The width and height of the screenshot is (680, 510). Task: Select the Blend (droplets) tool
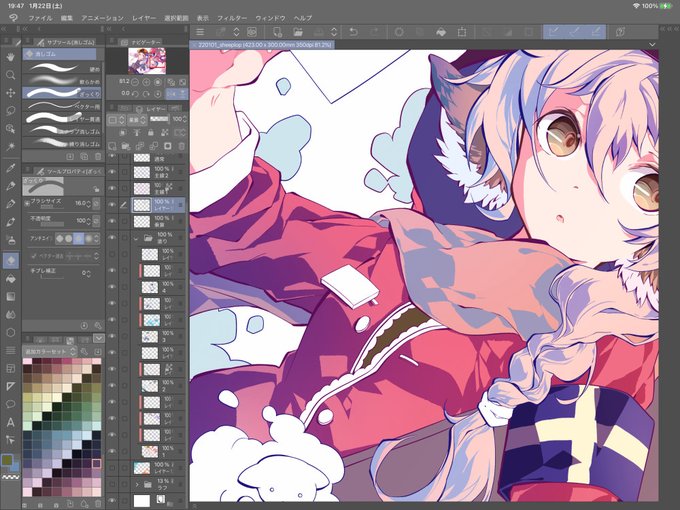click(x=10, y=314)
